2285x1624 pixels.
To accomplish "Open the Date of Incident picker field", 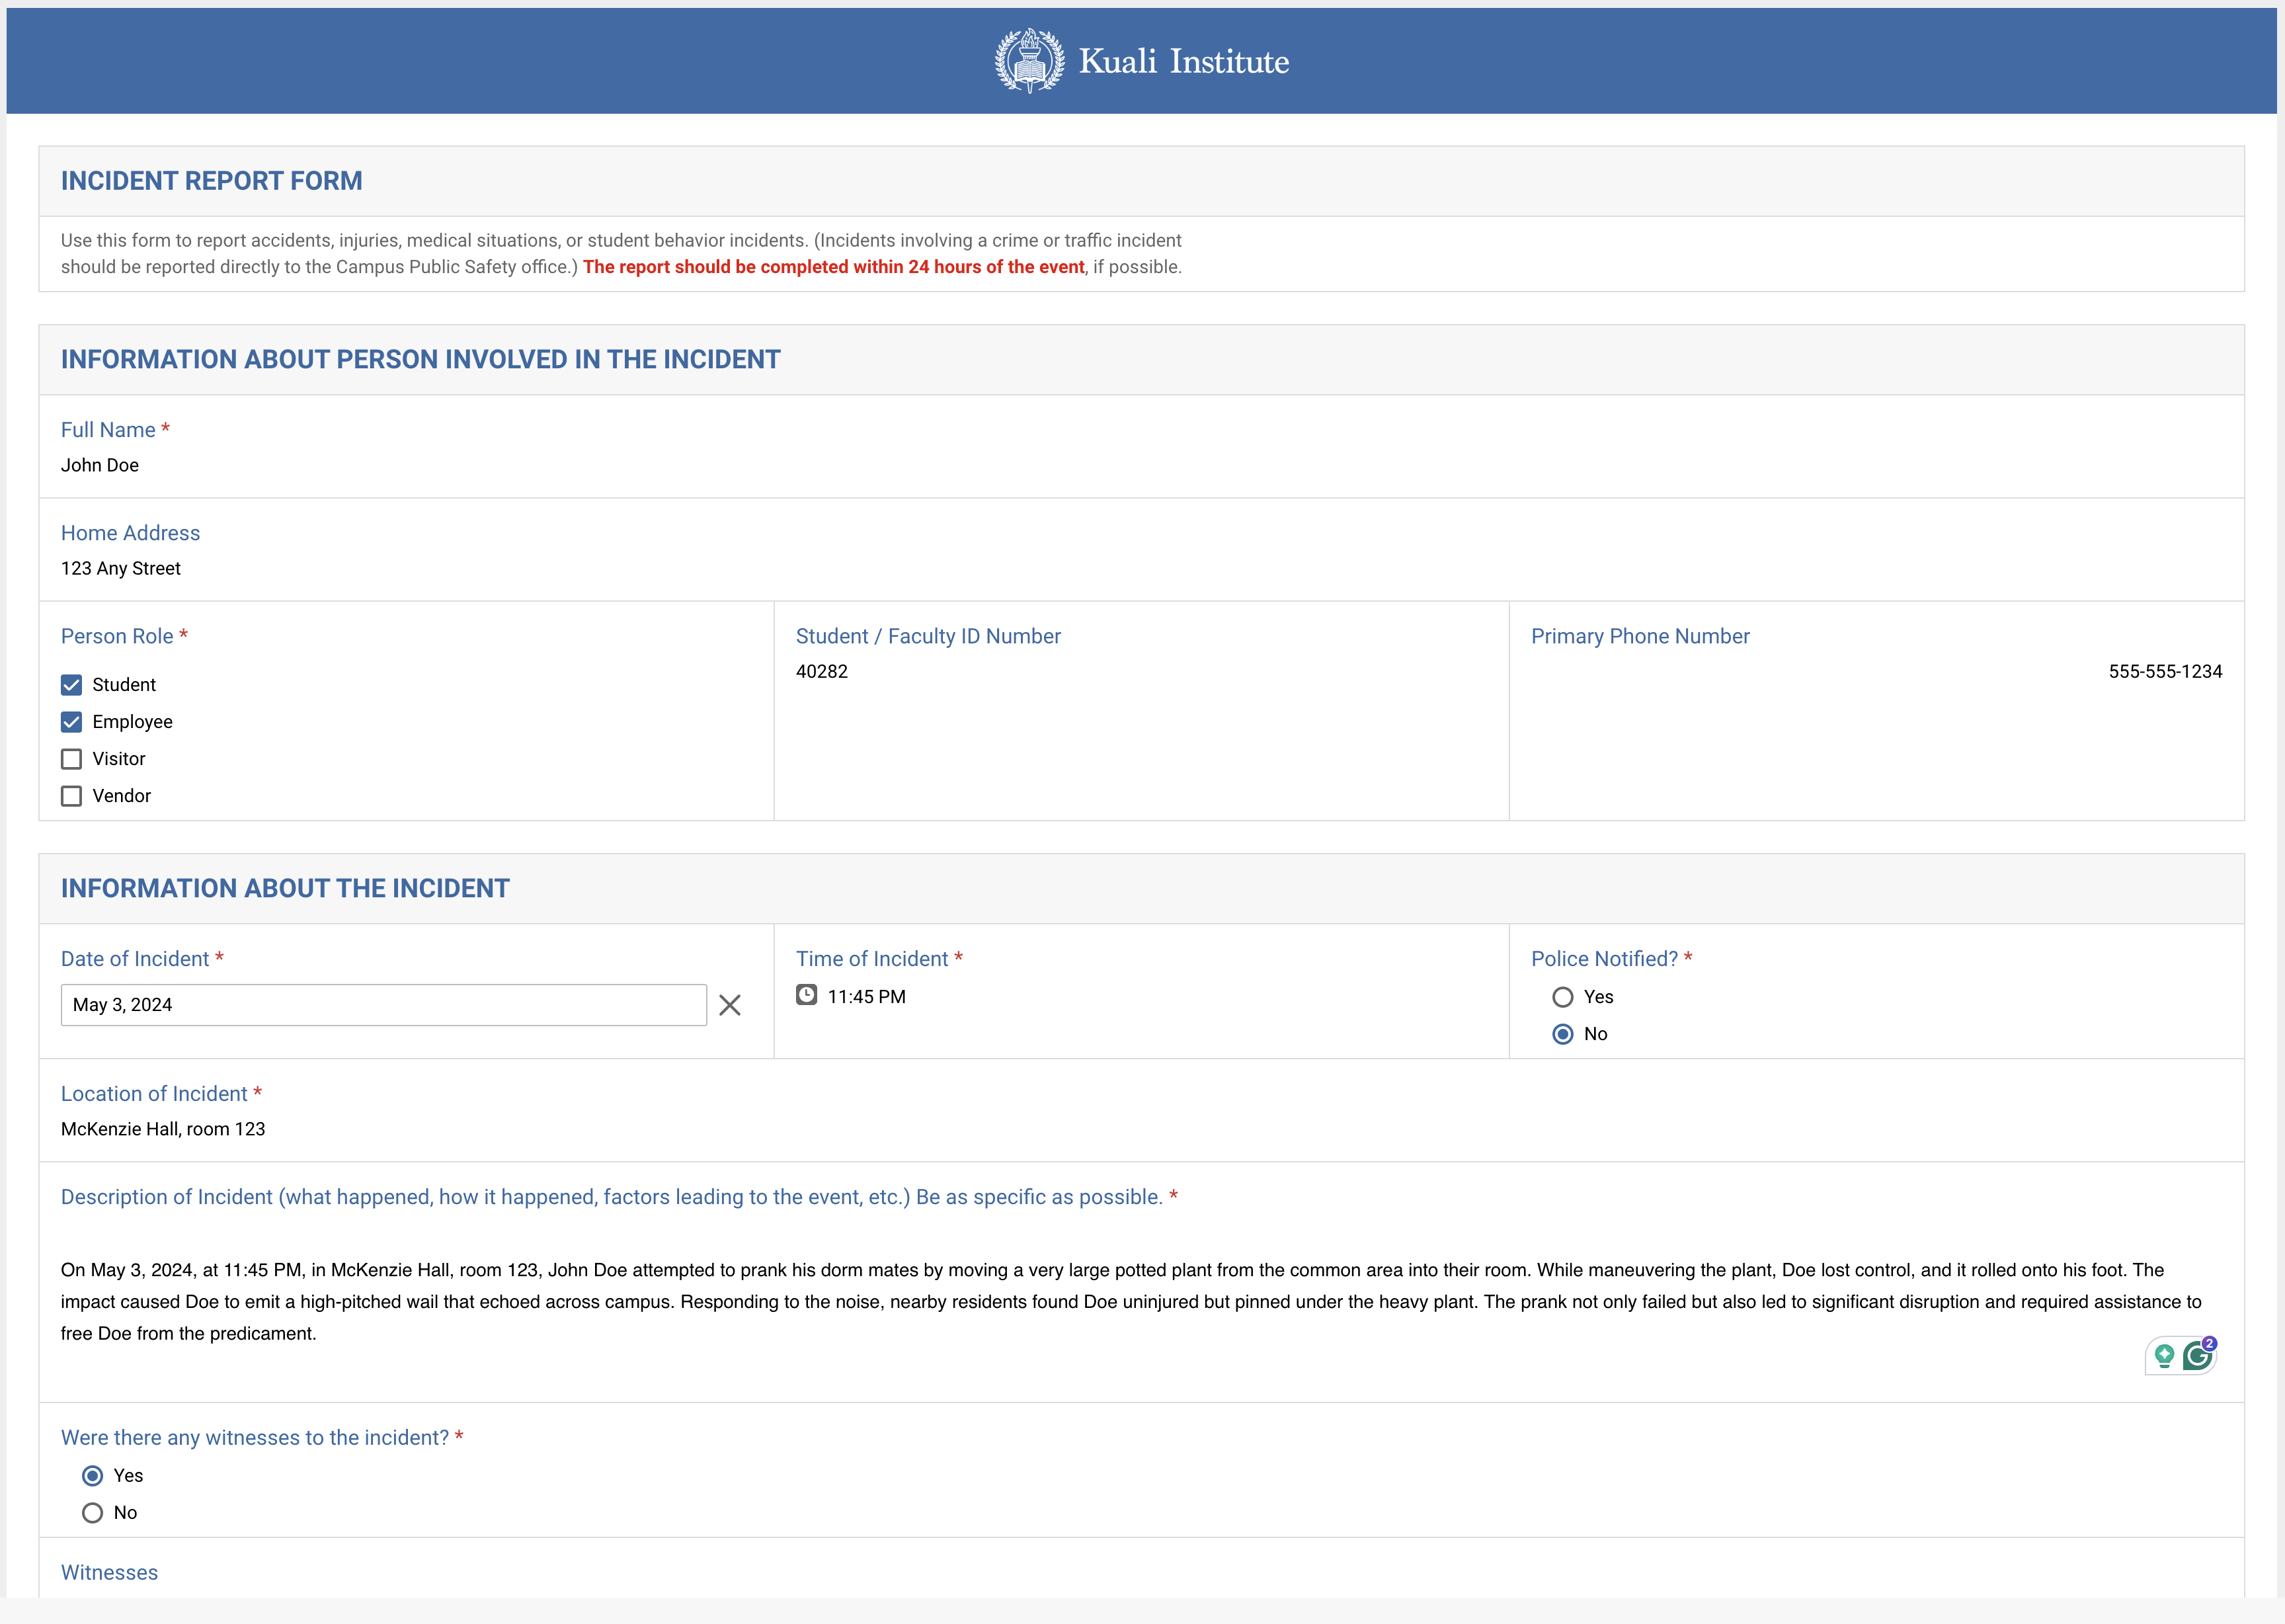I will click(383, 1005).
